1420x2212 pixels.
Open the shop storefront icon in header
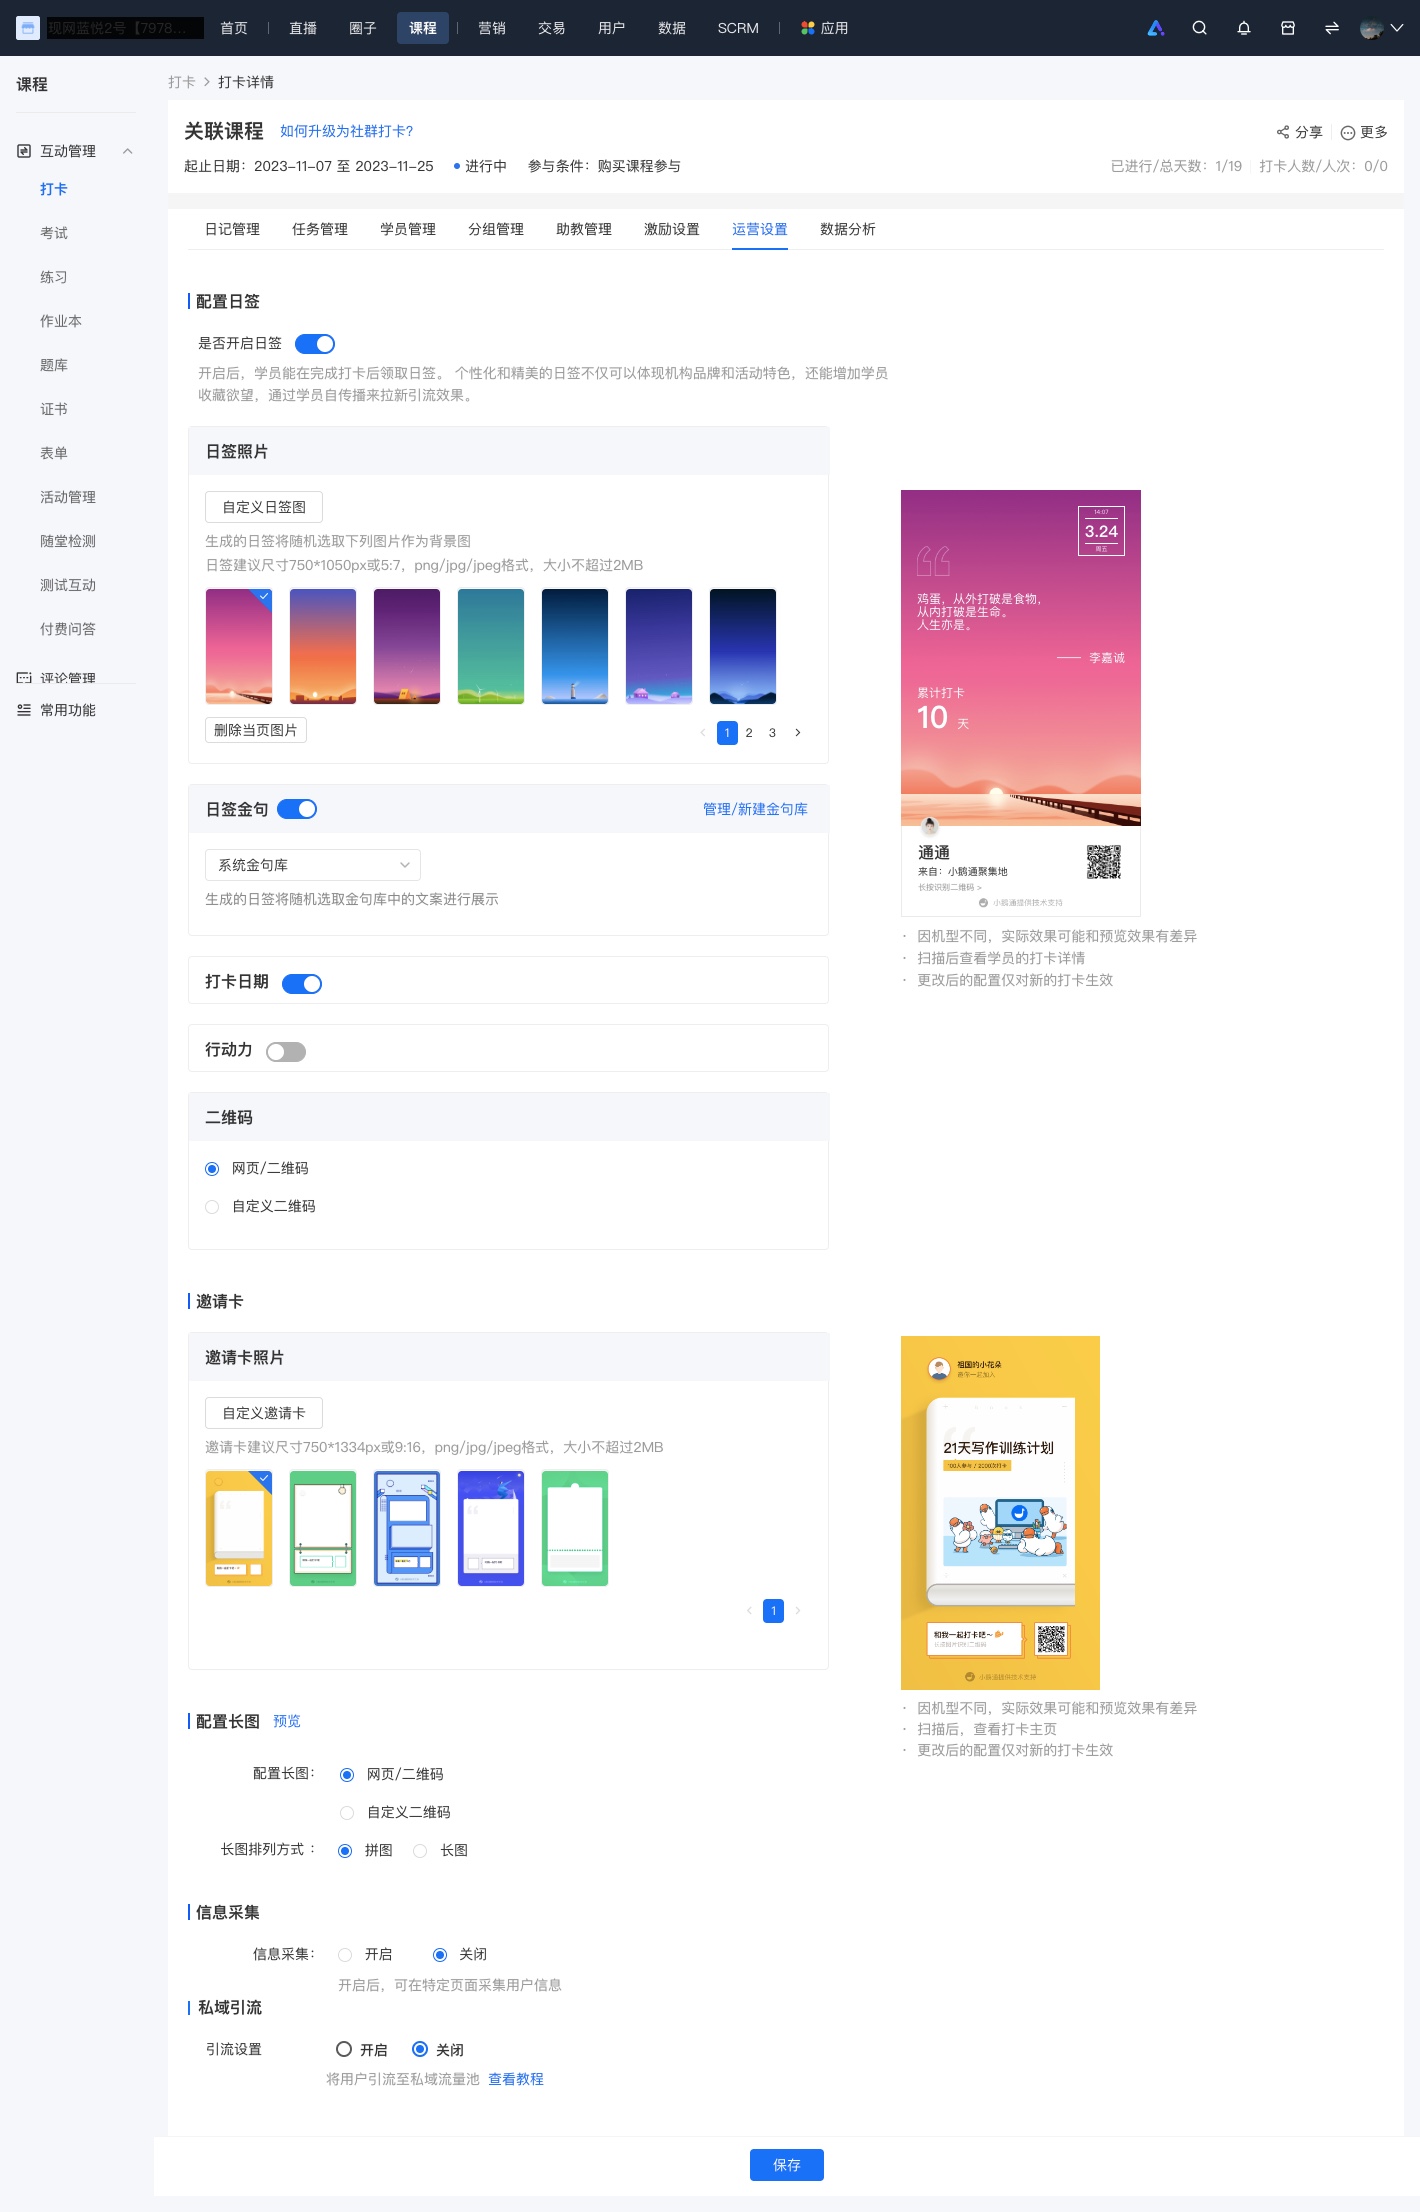pyautogui.click(x=1287, y=28)
